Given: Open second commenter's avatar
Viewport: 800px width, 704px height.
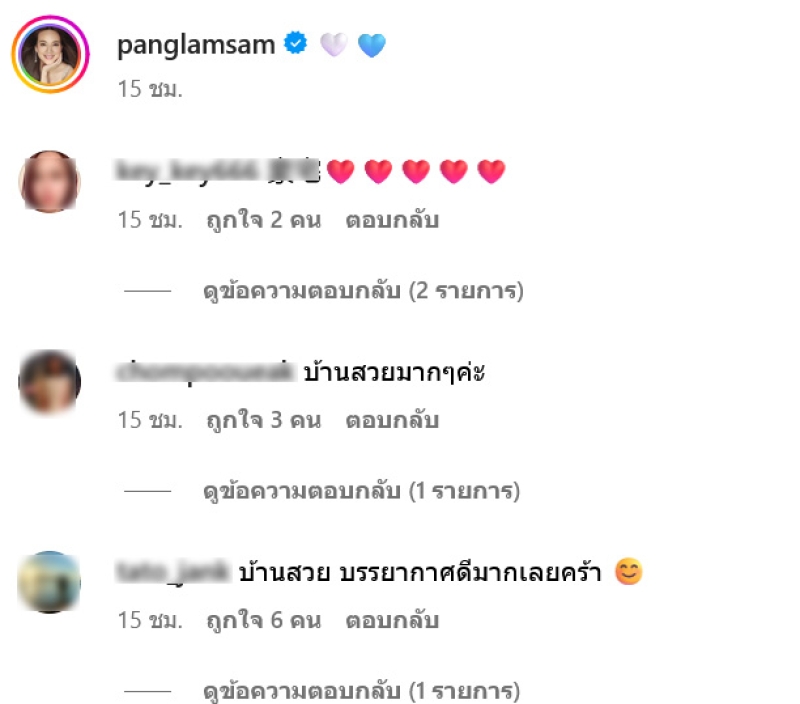Looking at the screenshot, I should pos(49,382).
